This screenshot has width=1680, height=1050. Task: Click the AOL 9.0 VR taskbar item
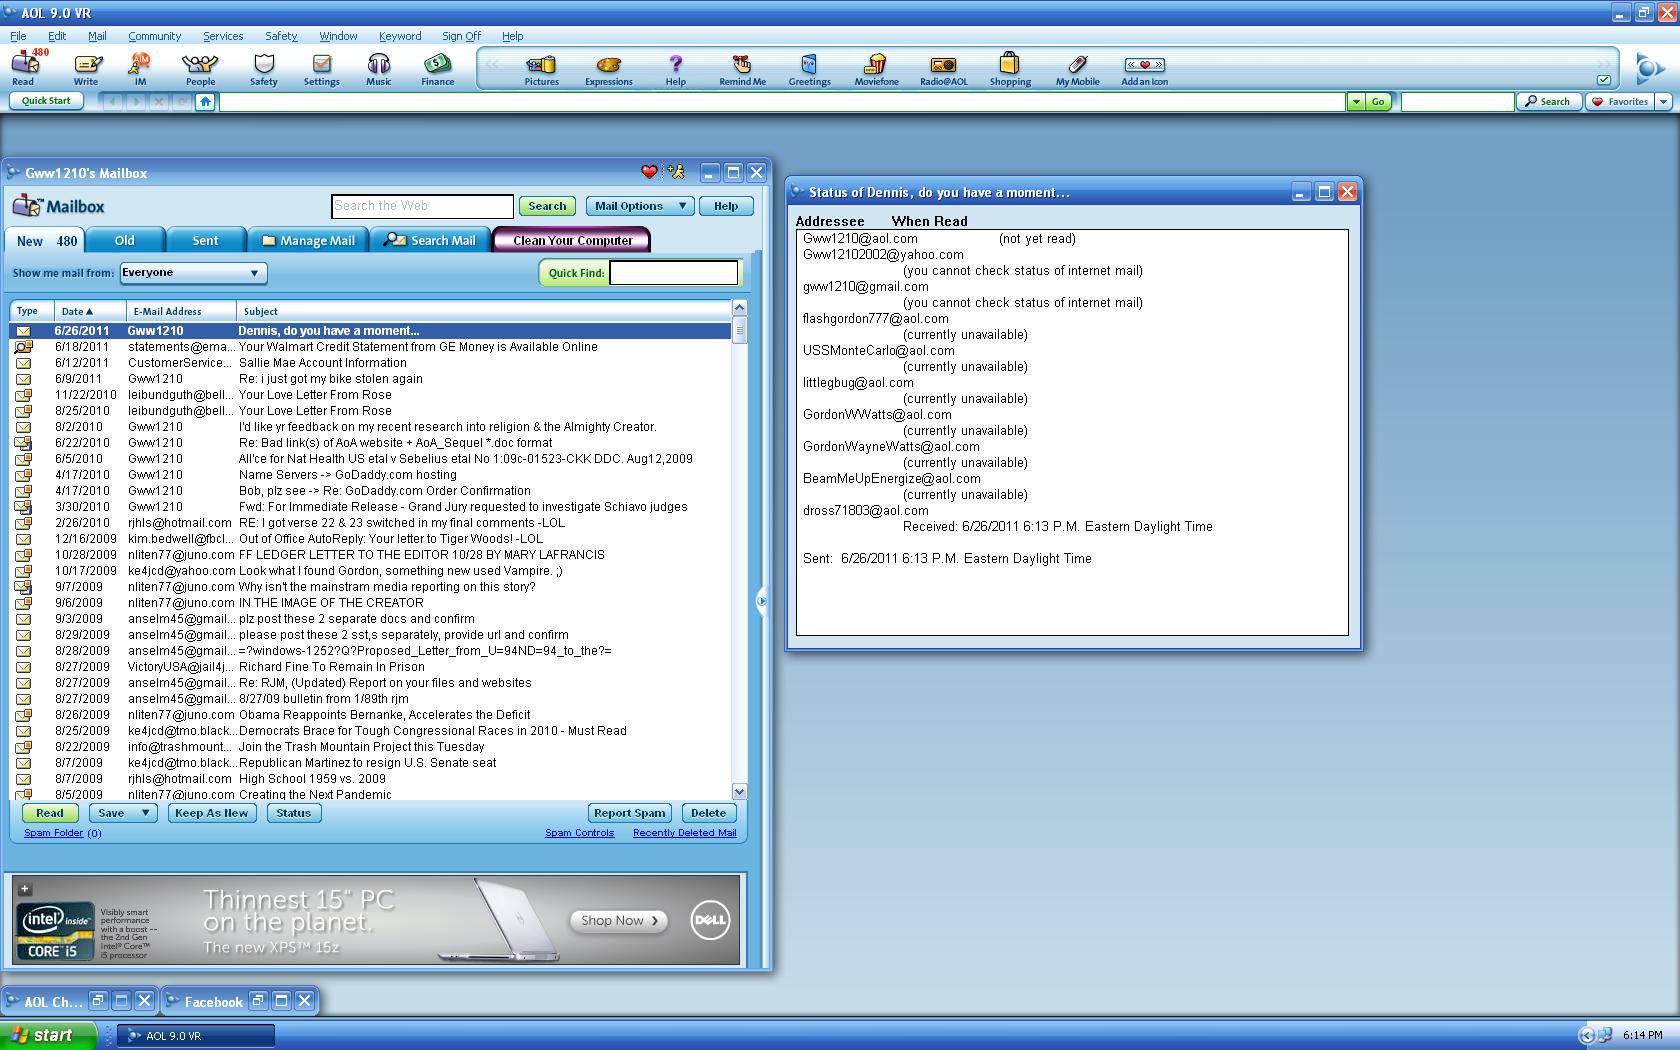(x=196, y=1036)
